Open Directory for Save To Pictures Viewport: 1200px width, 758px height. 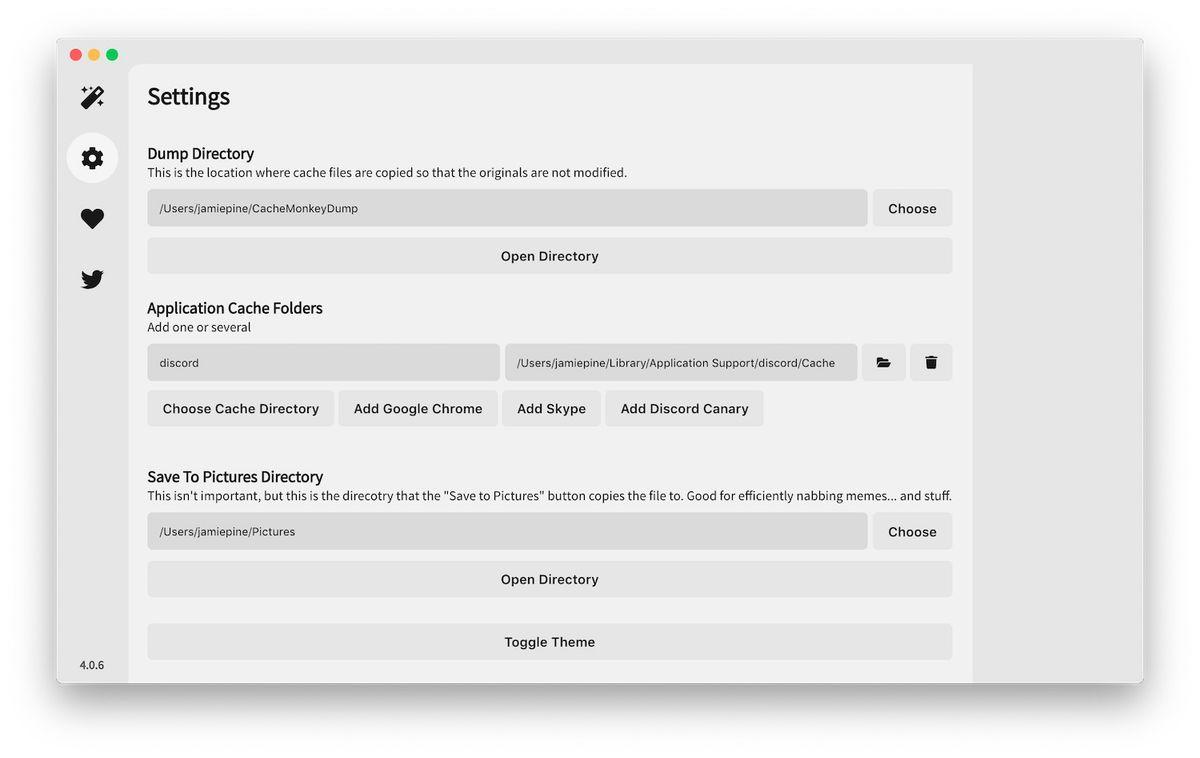pos(550,579)
